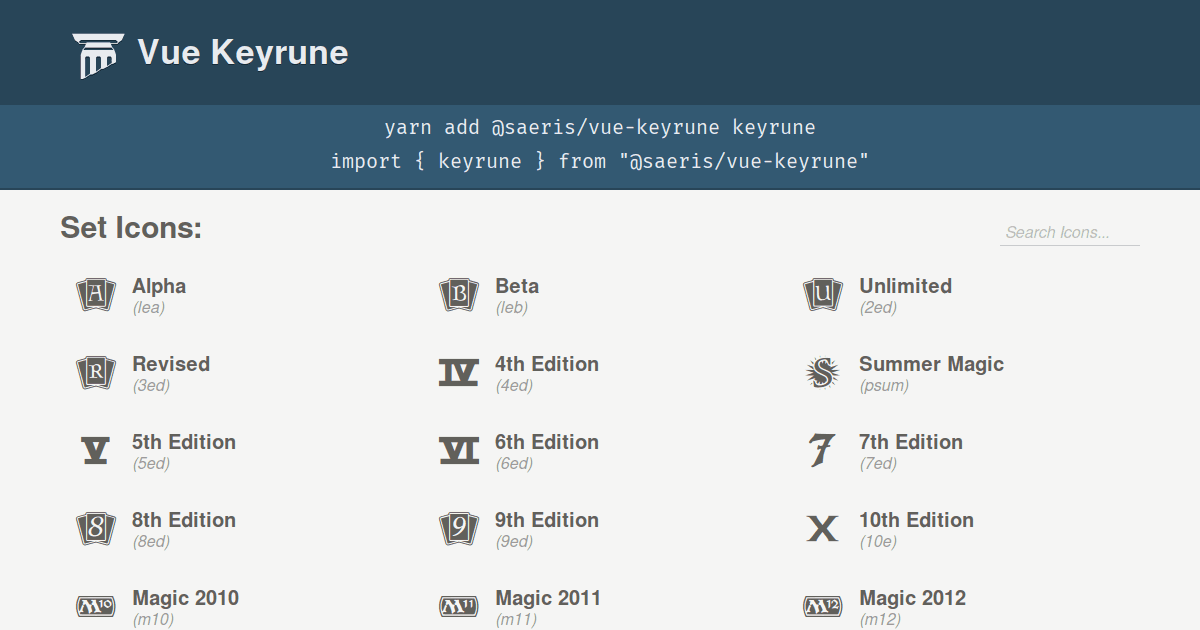Click the 5th Edition V icon
The width and height of the screenshot is (1200, 630).
pyautogui.click(x=95, y=450)
